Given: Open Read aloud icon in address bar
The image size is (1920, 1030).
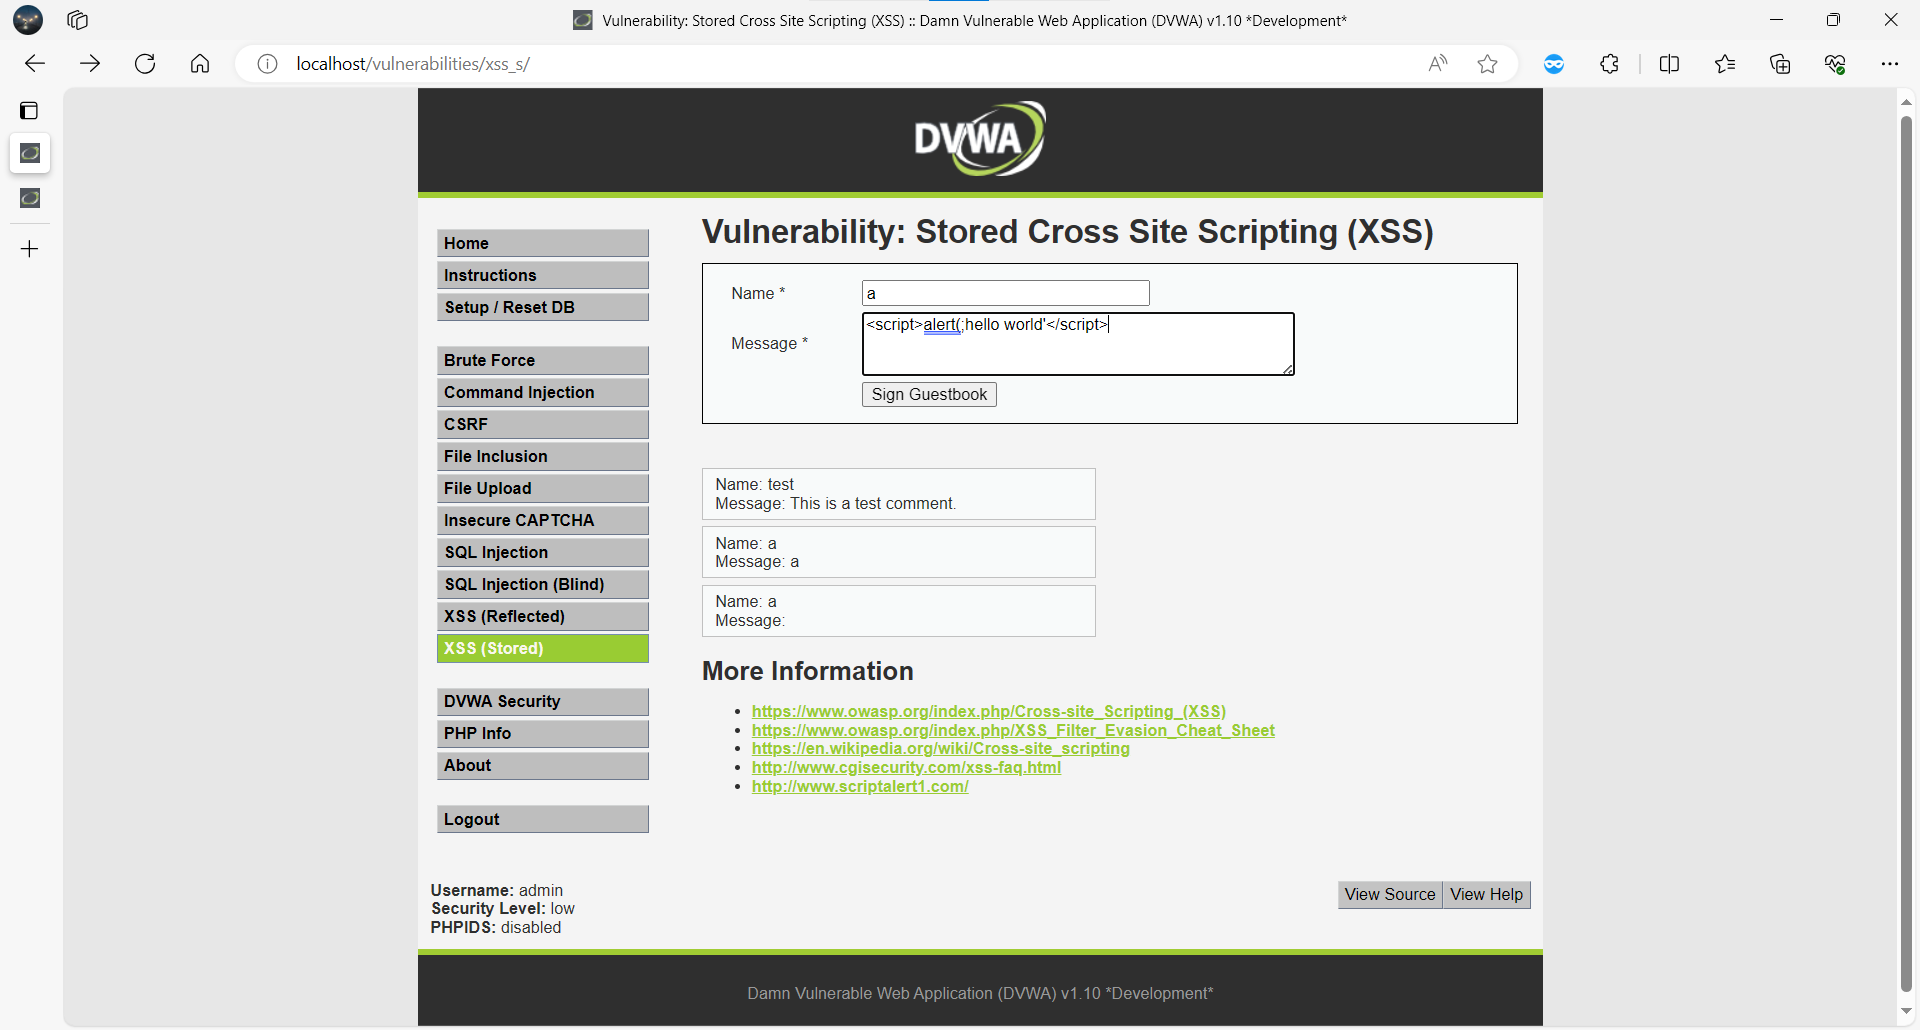Looking at the screenshot, I should point(1437,64).
